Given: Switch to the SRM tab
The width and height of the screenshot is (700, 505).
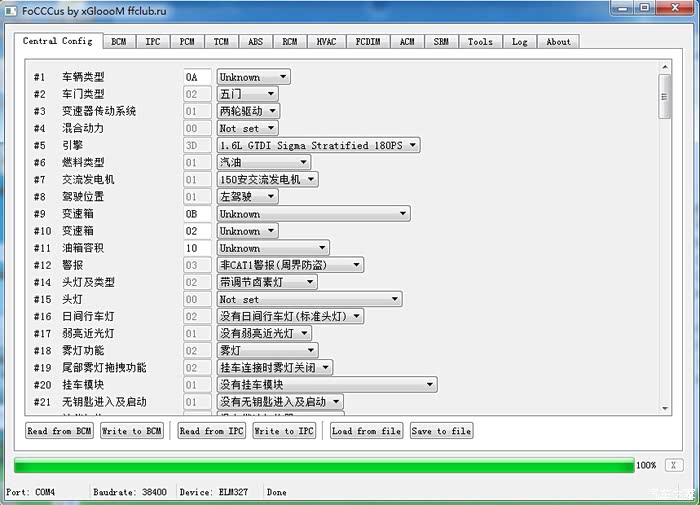Looking at the screenshot, I should point(441,42).
